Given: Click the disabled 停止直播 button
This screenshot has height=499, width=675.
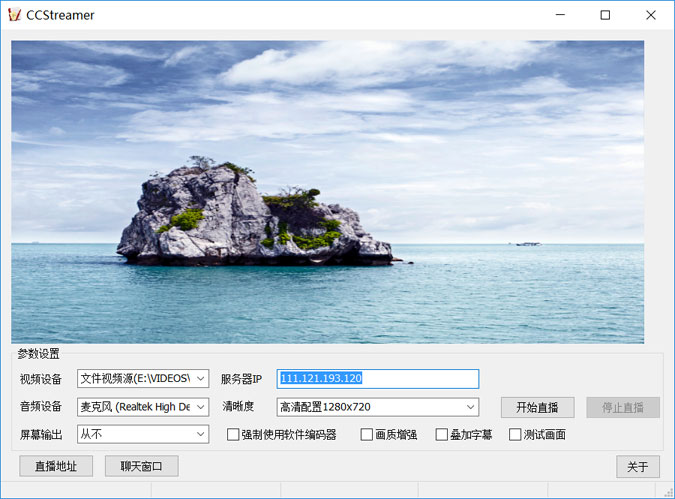Looking at the screenshot, I should 623,407.
